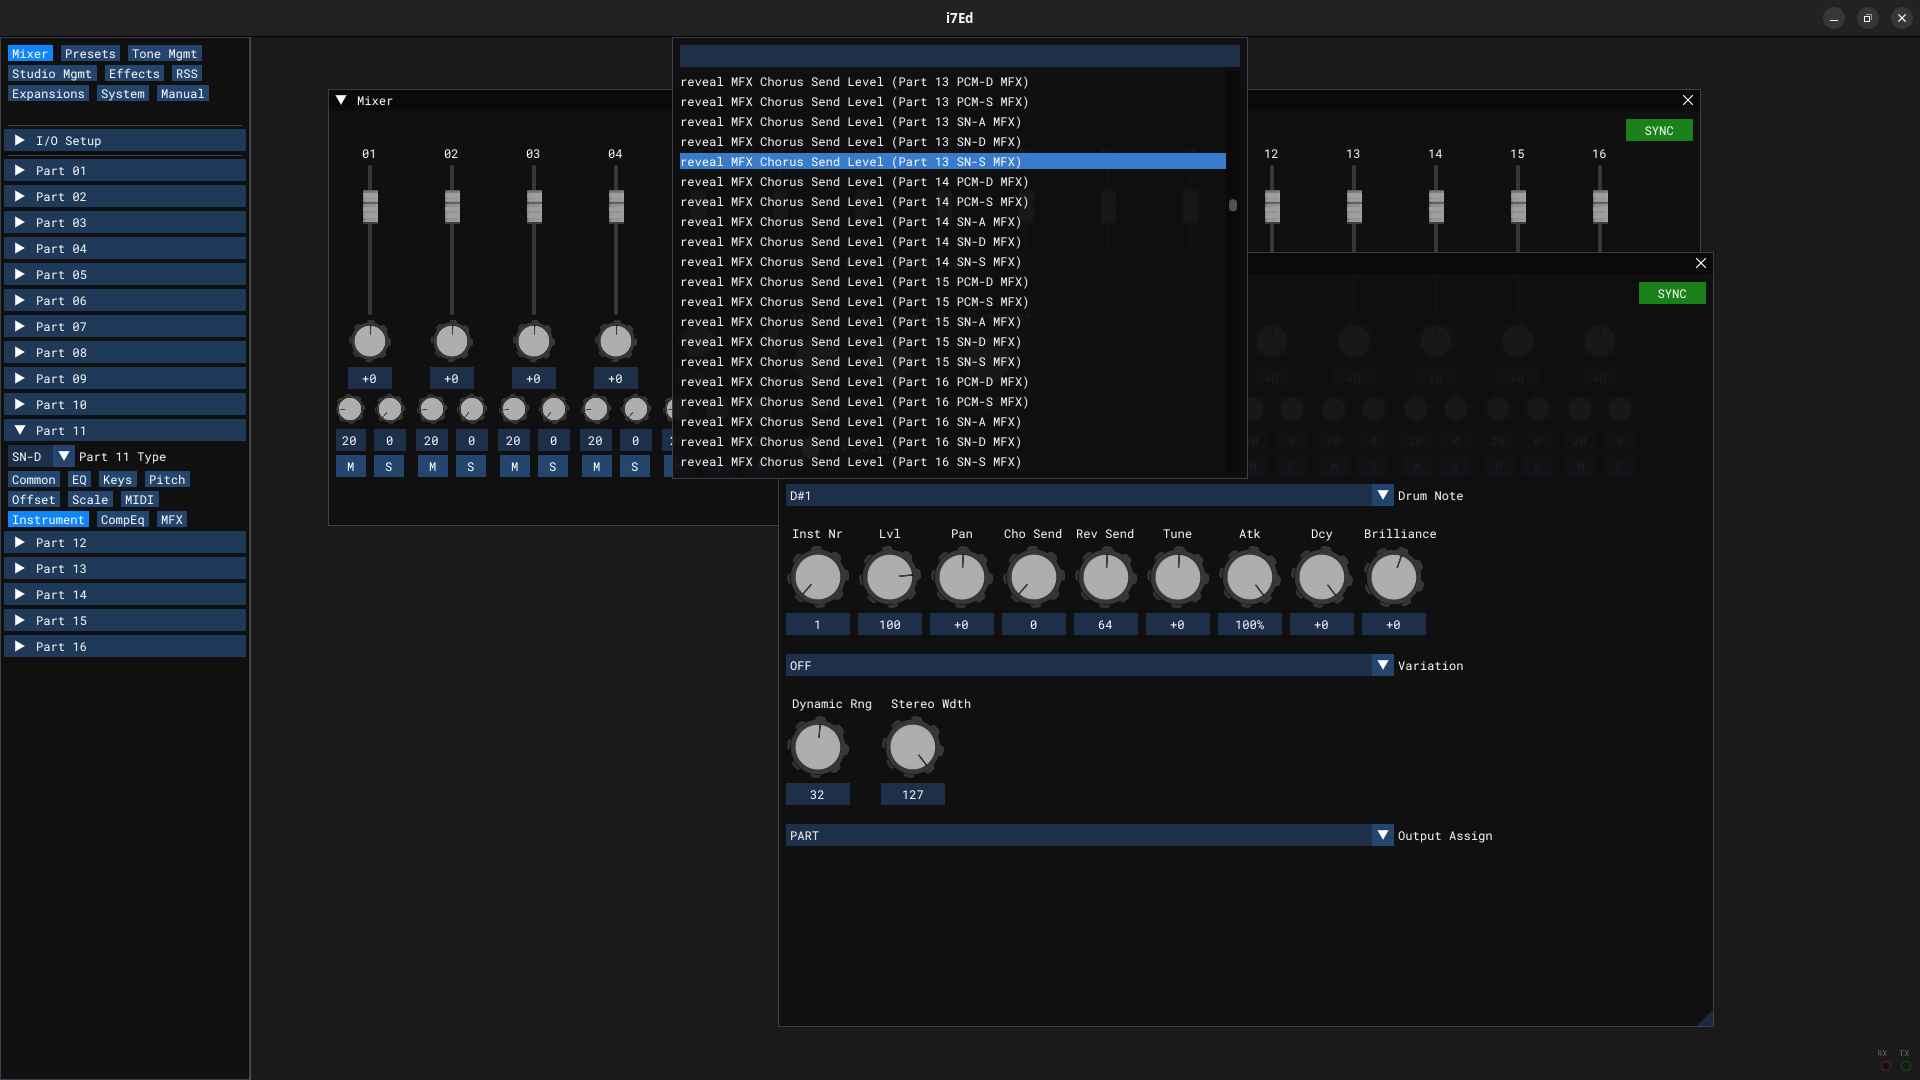
Task: Open Part 11 MFX page
Action: [x=172, y=520]
